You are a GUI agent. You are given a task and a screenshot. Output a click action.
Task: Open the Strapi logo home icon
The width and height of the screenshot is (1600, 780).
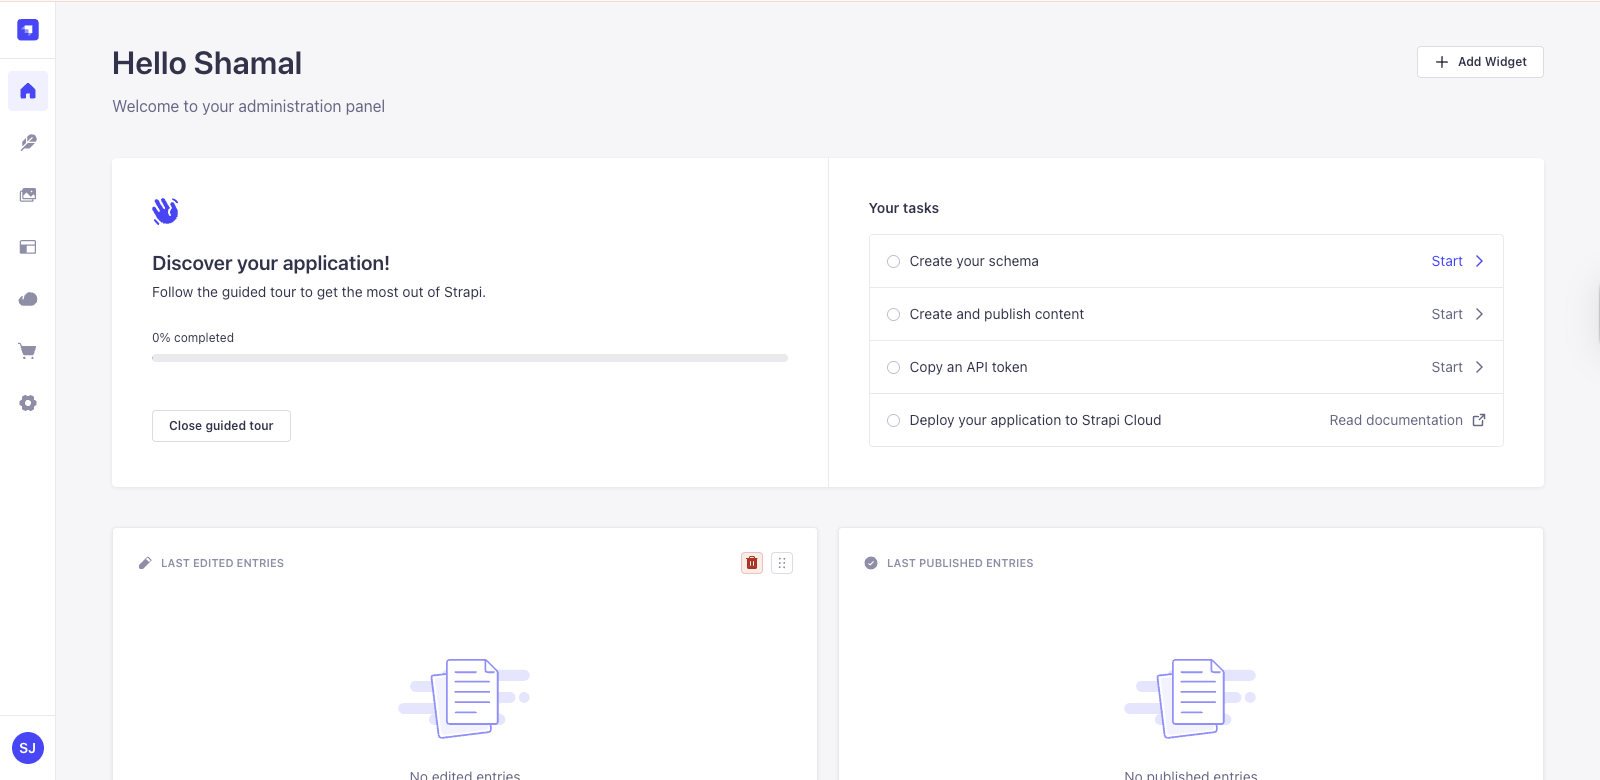pos(28,30)
